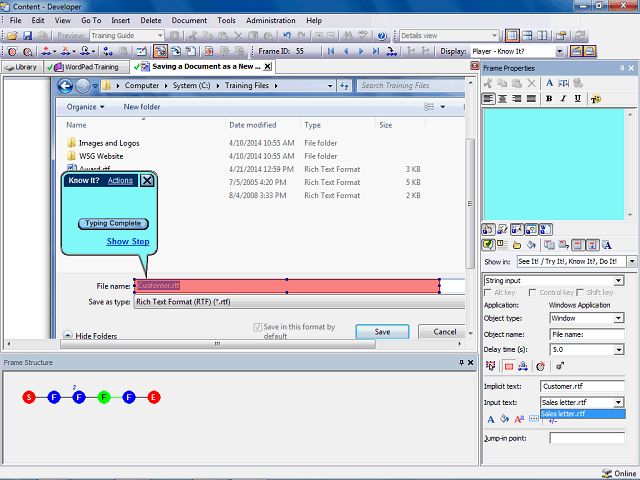Toggle Save in this format by default checkbox
The height and width of the screenshot is (480, 640).
pos(258,327)
